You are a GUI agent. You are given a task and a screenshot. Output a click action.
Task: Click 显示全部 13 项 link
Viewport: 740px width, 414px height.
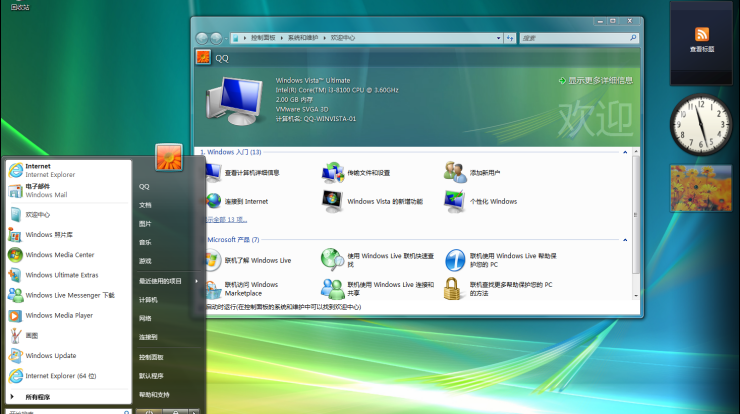[226, 220]
